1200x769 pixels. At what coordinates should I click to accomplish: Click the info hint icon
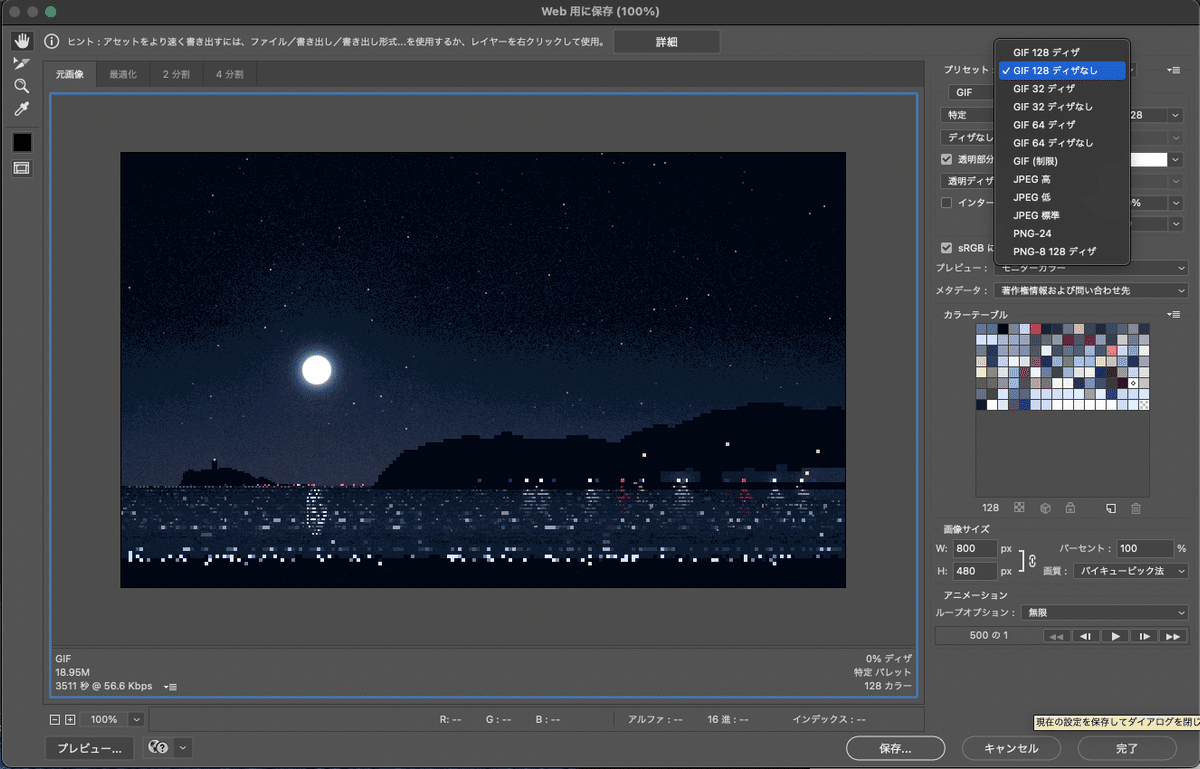(x=51, y=41)
